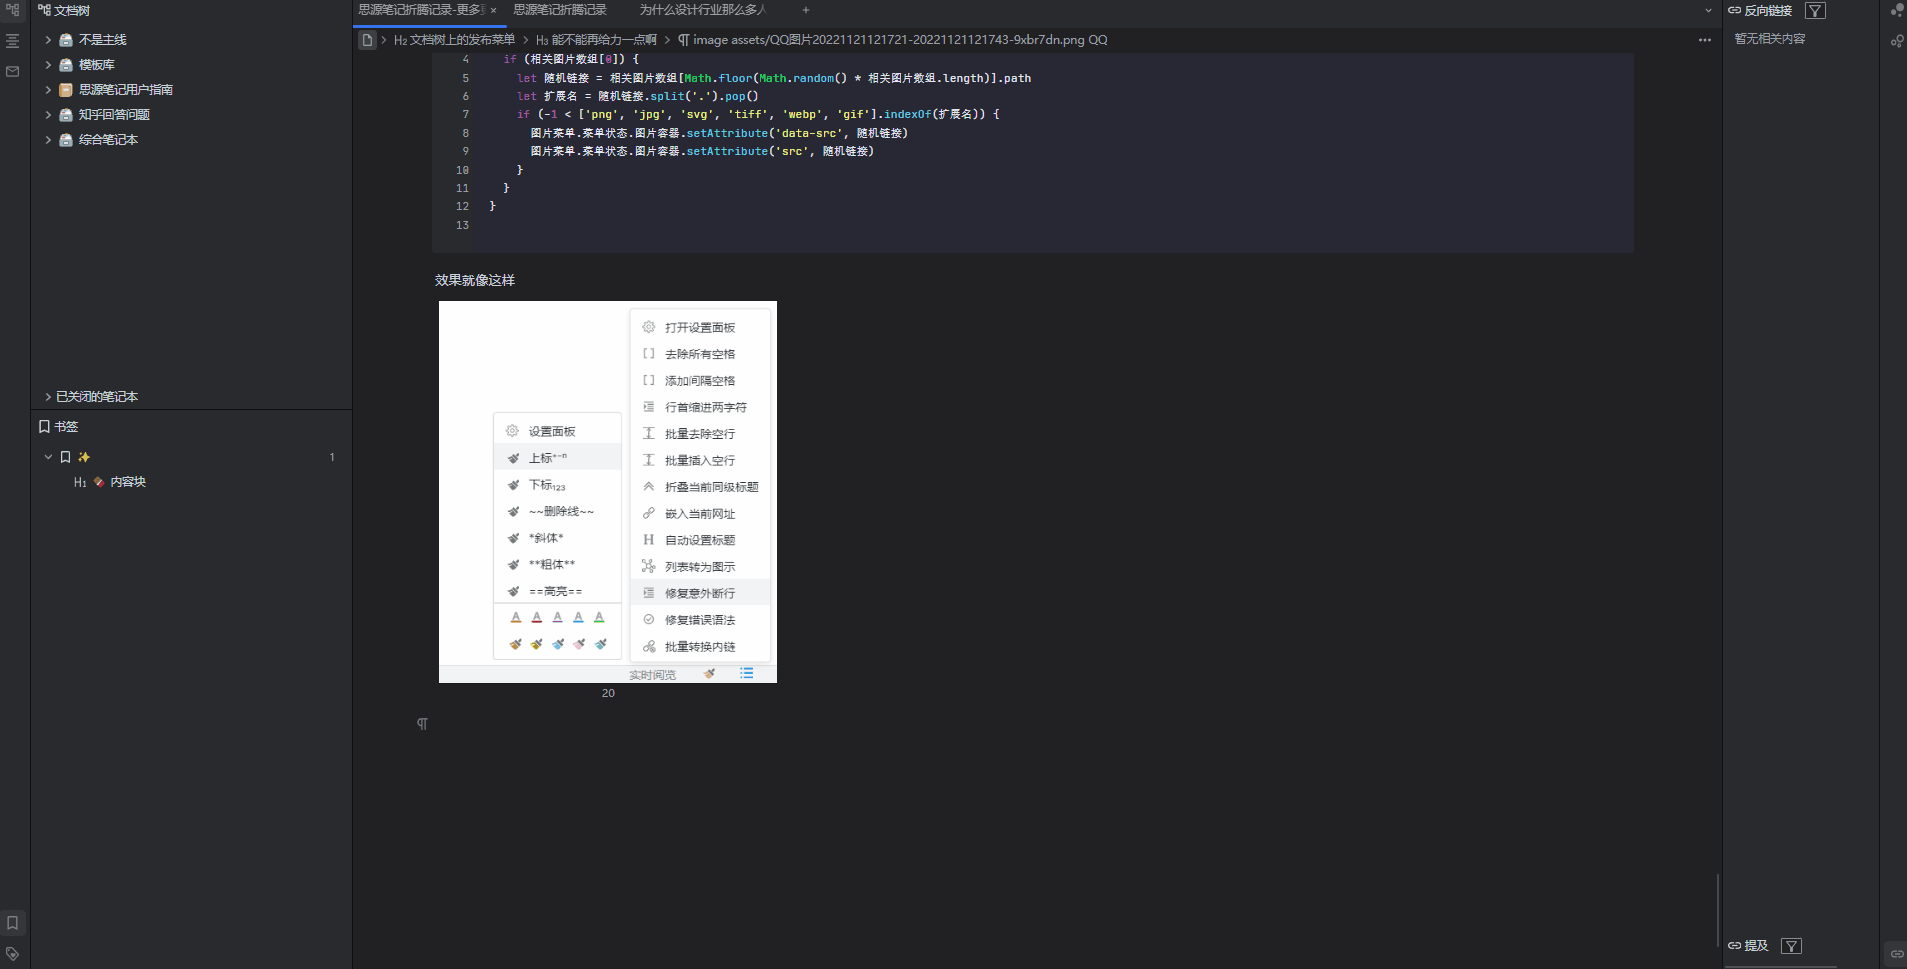Select the 模板库 notebook name
This screenshot has height=969, width=1907.
click(x=97, y=65)
